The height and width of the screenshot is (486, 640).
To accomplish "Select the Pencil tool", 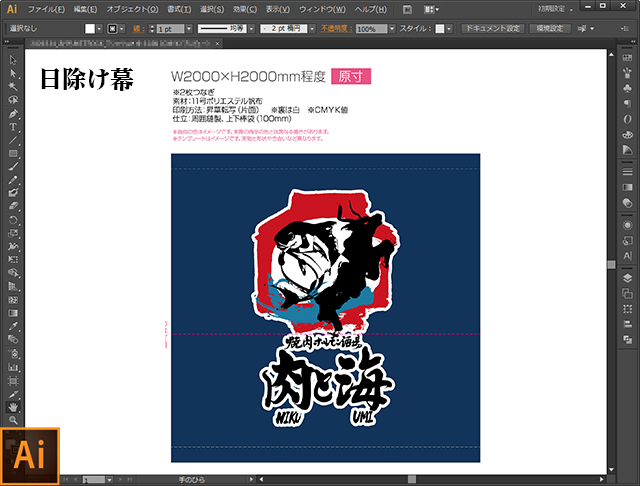I will tap(13, 180).
